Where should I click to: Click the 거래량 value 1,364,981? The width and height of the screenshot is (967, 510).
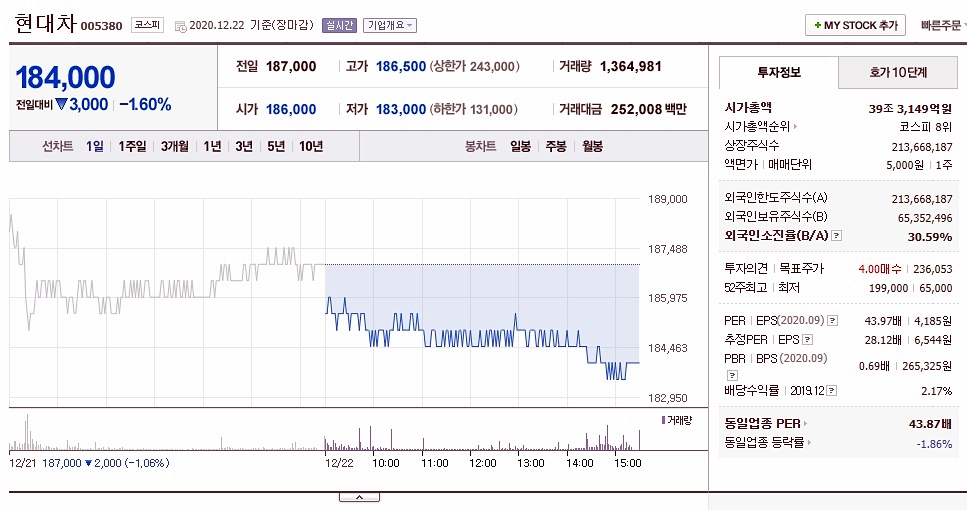tap(631, 67)
